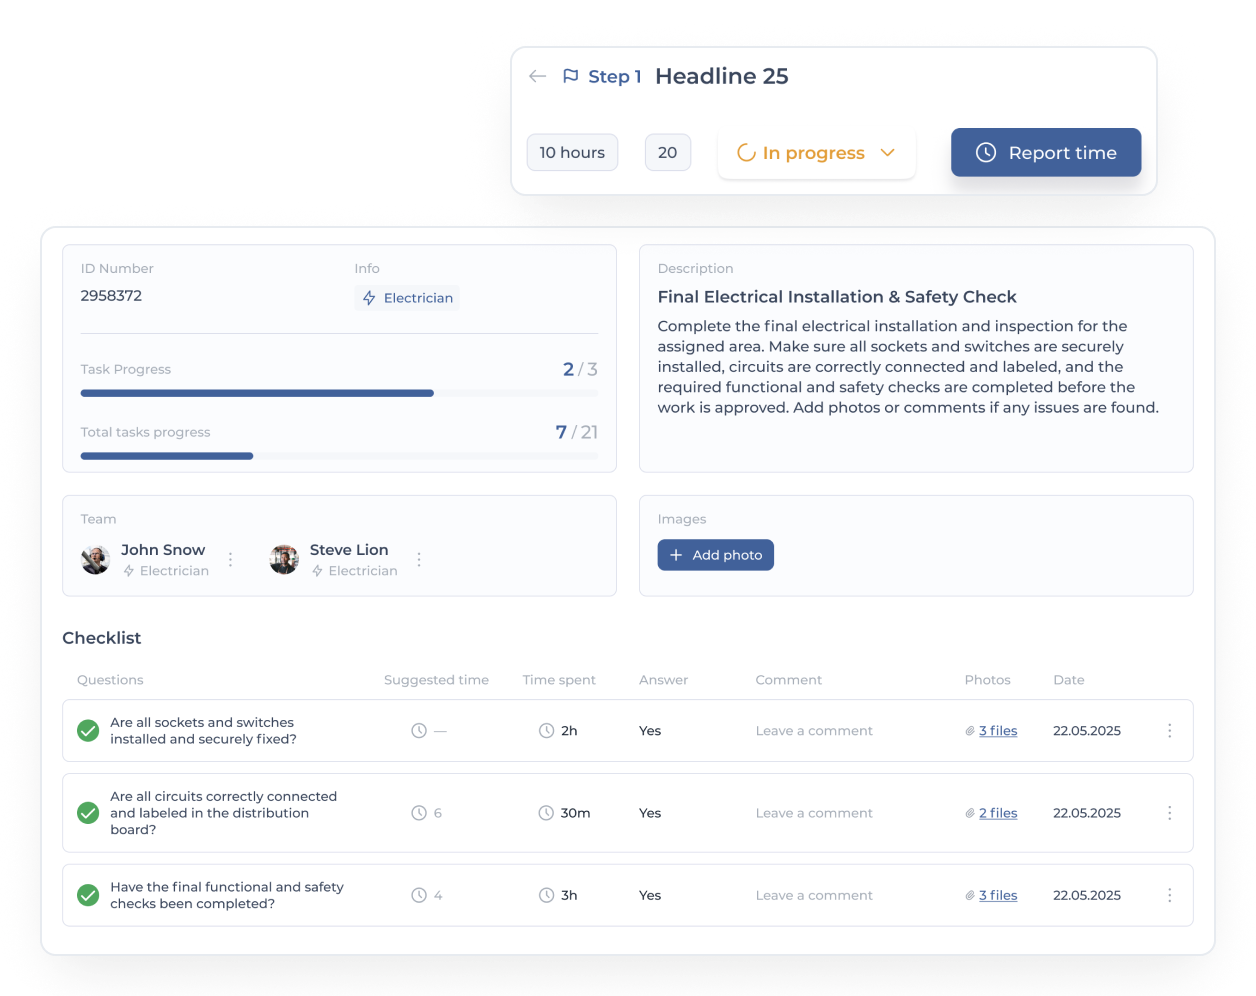Click three-dot menu on safety checks row
Screen dimensions: 1256x996
pos(1169,895)
